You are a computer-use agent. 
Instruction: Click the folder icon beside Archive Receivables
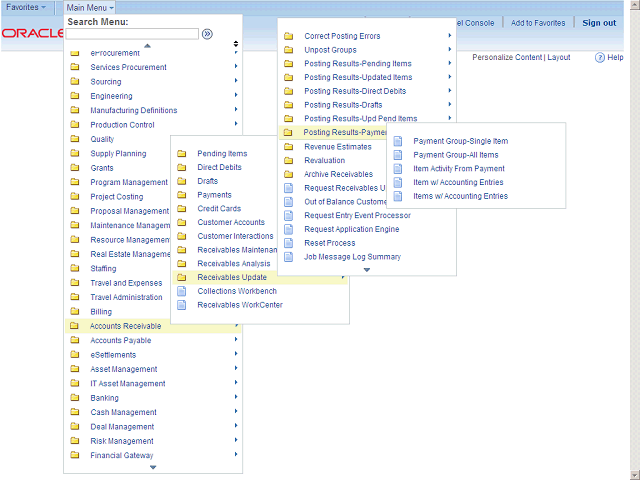(x=289, y=174)
